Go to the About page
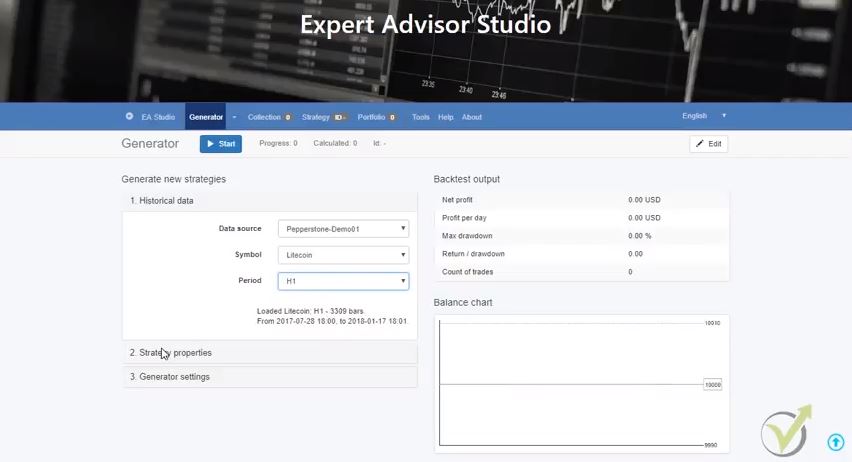Image resolution: width=852 pixels, height=462 pixels. [x=472, y=117]
